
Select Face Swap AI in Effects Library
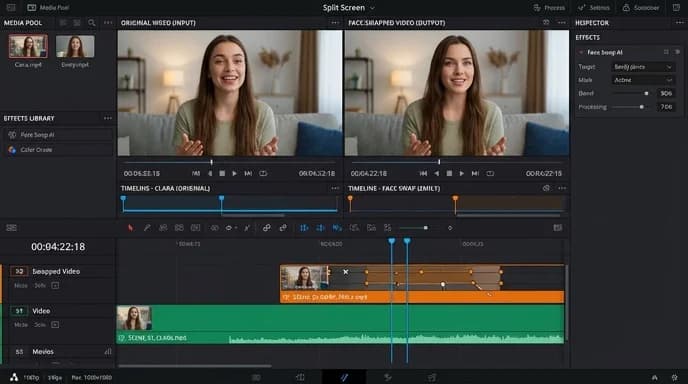(58, 135)
